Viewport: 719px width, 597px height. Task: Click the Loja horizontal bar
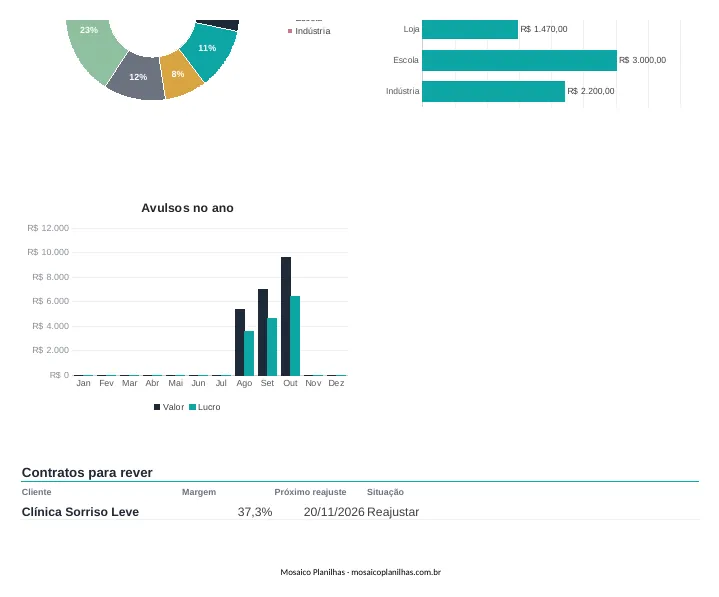point(470,29)
